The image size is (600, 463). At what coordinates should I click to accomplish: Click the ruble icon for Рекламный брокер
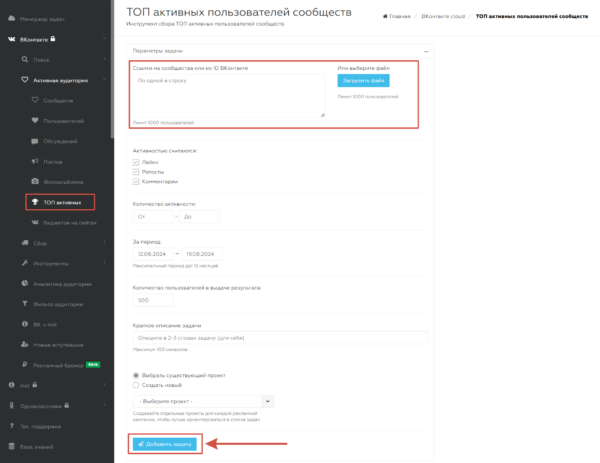point(25,365)
